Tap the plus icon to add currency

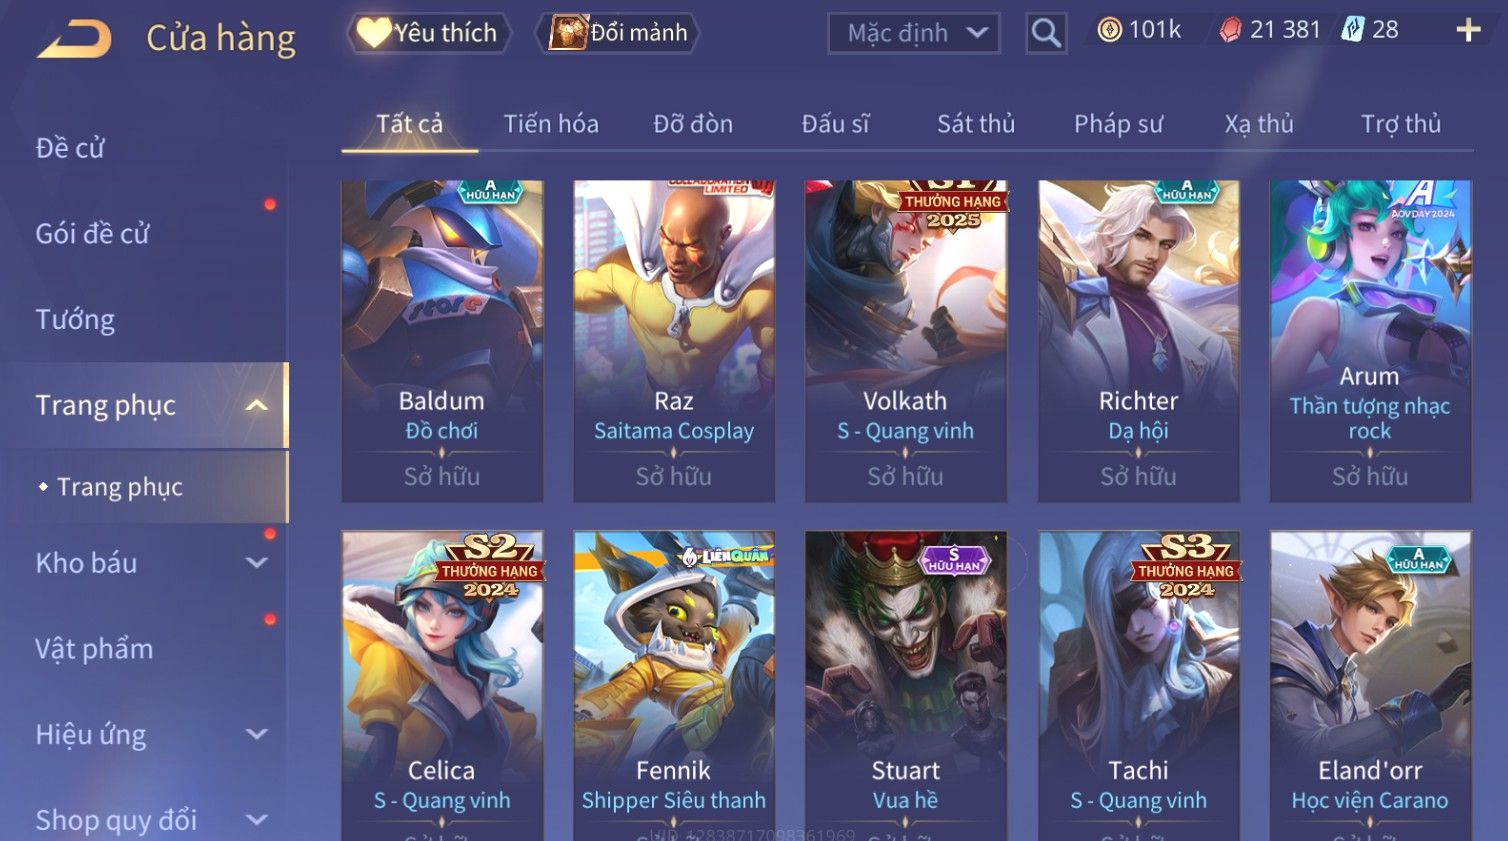tap(1468, 30)
